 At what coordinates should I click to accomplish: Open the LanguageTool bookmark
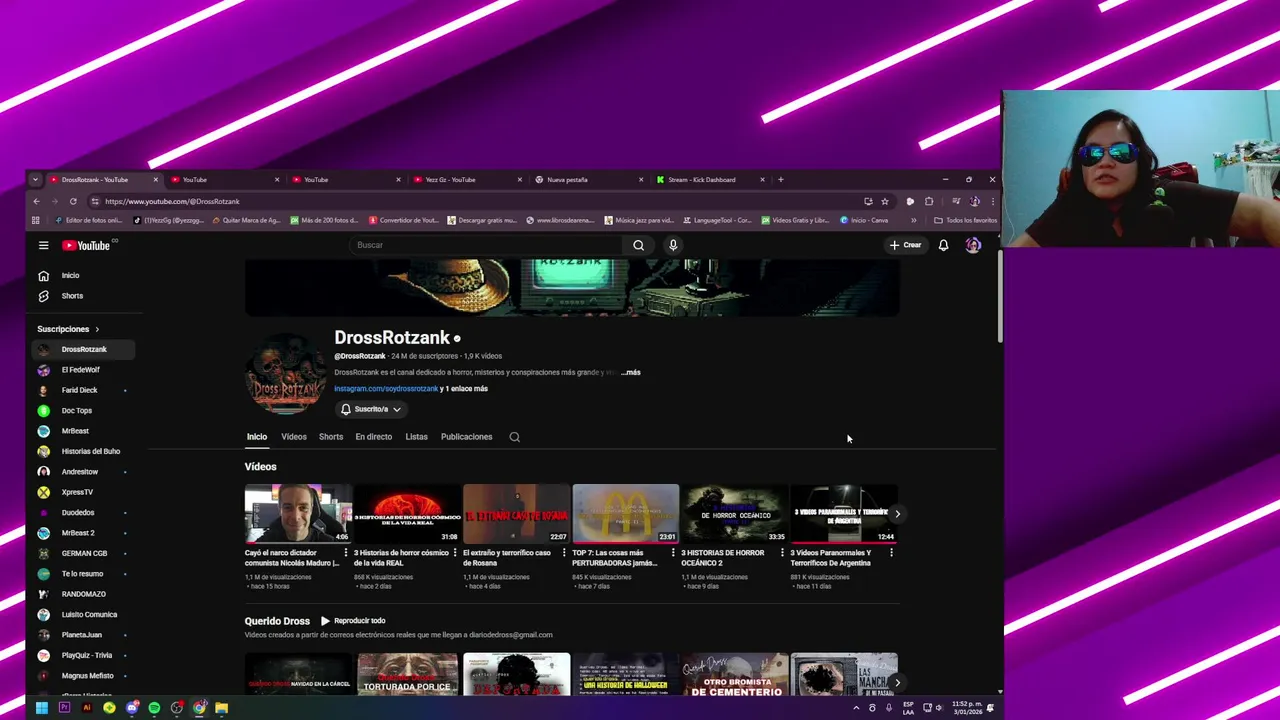coord(716,220)
